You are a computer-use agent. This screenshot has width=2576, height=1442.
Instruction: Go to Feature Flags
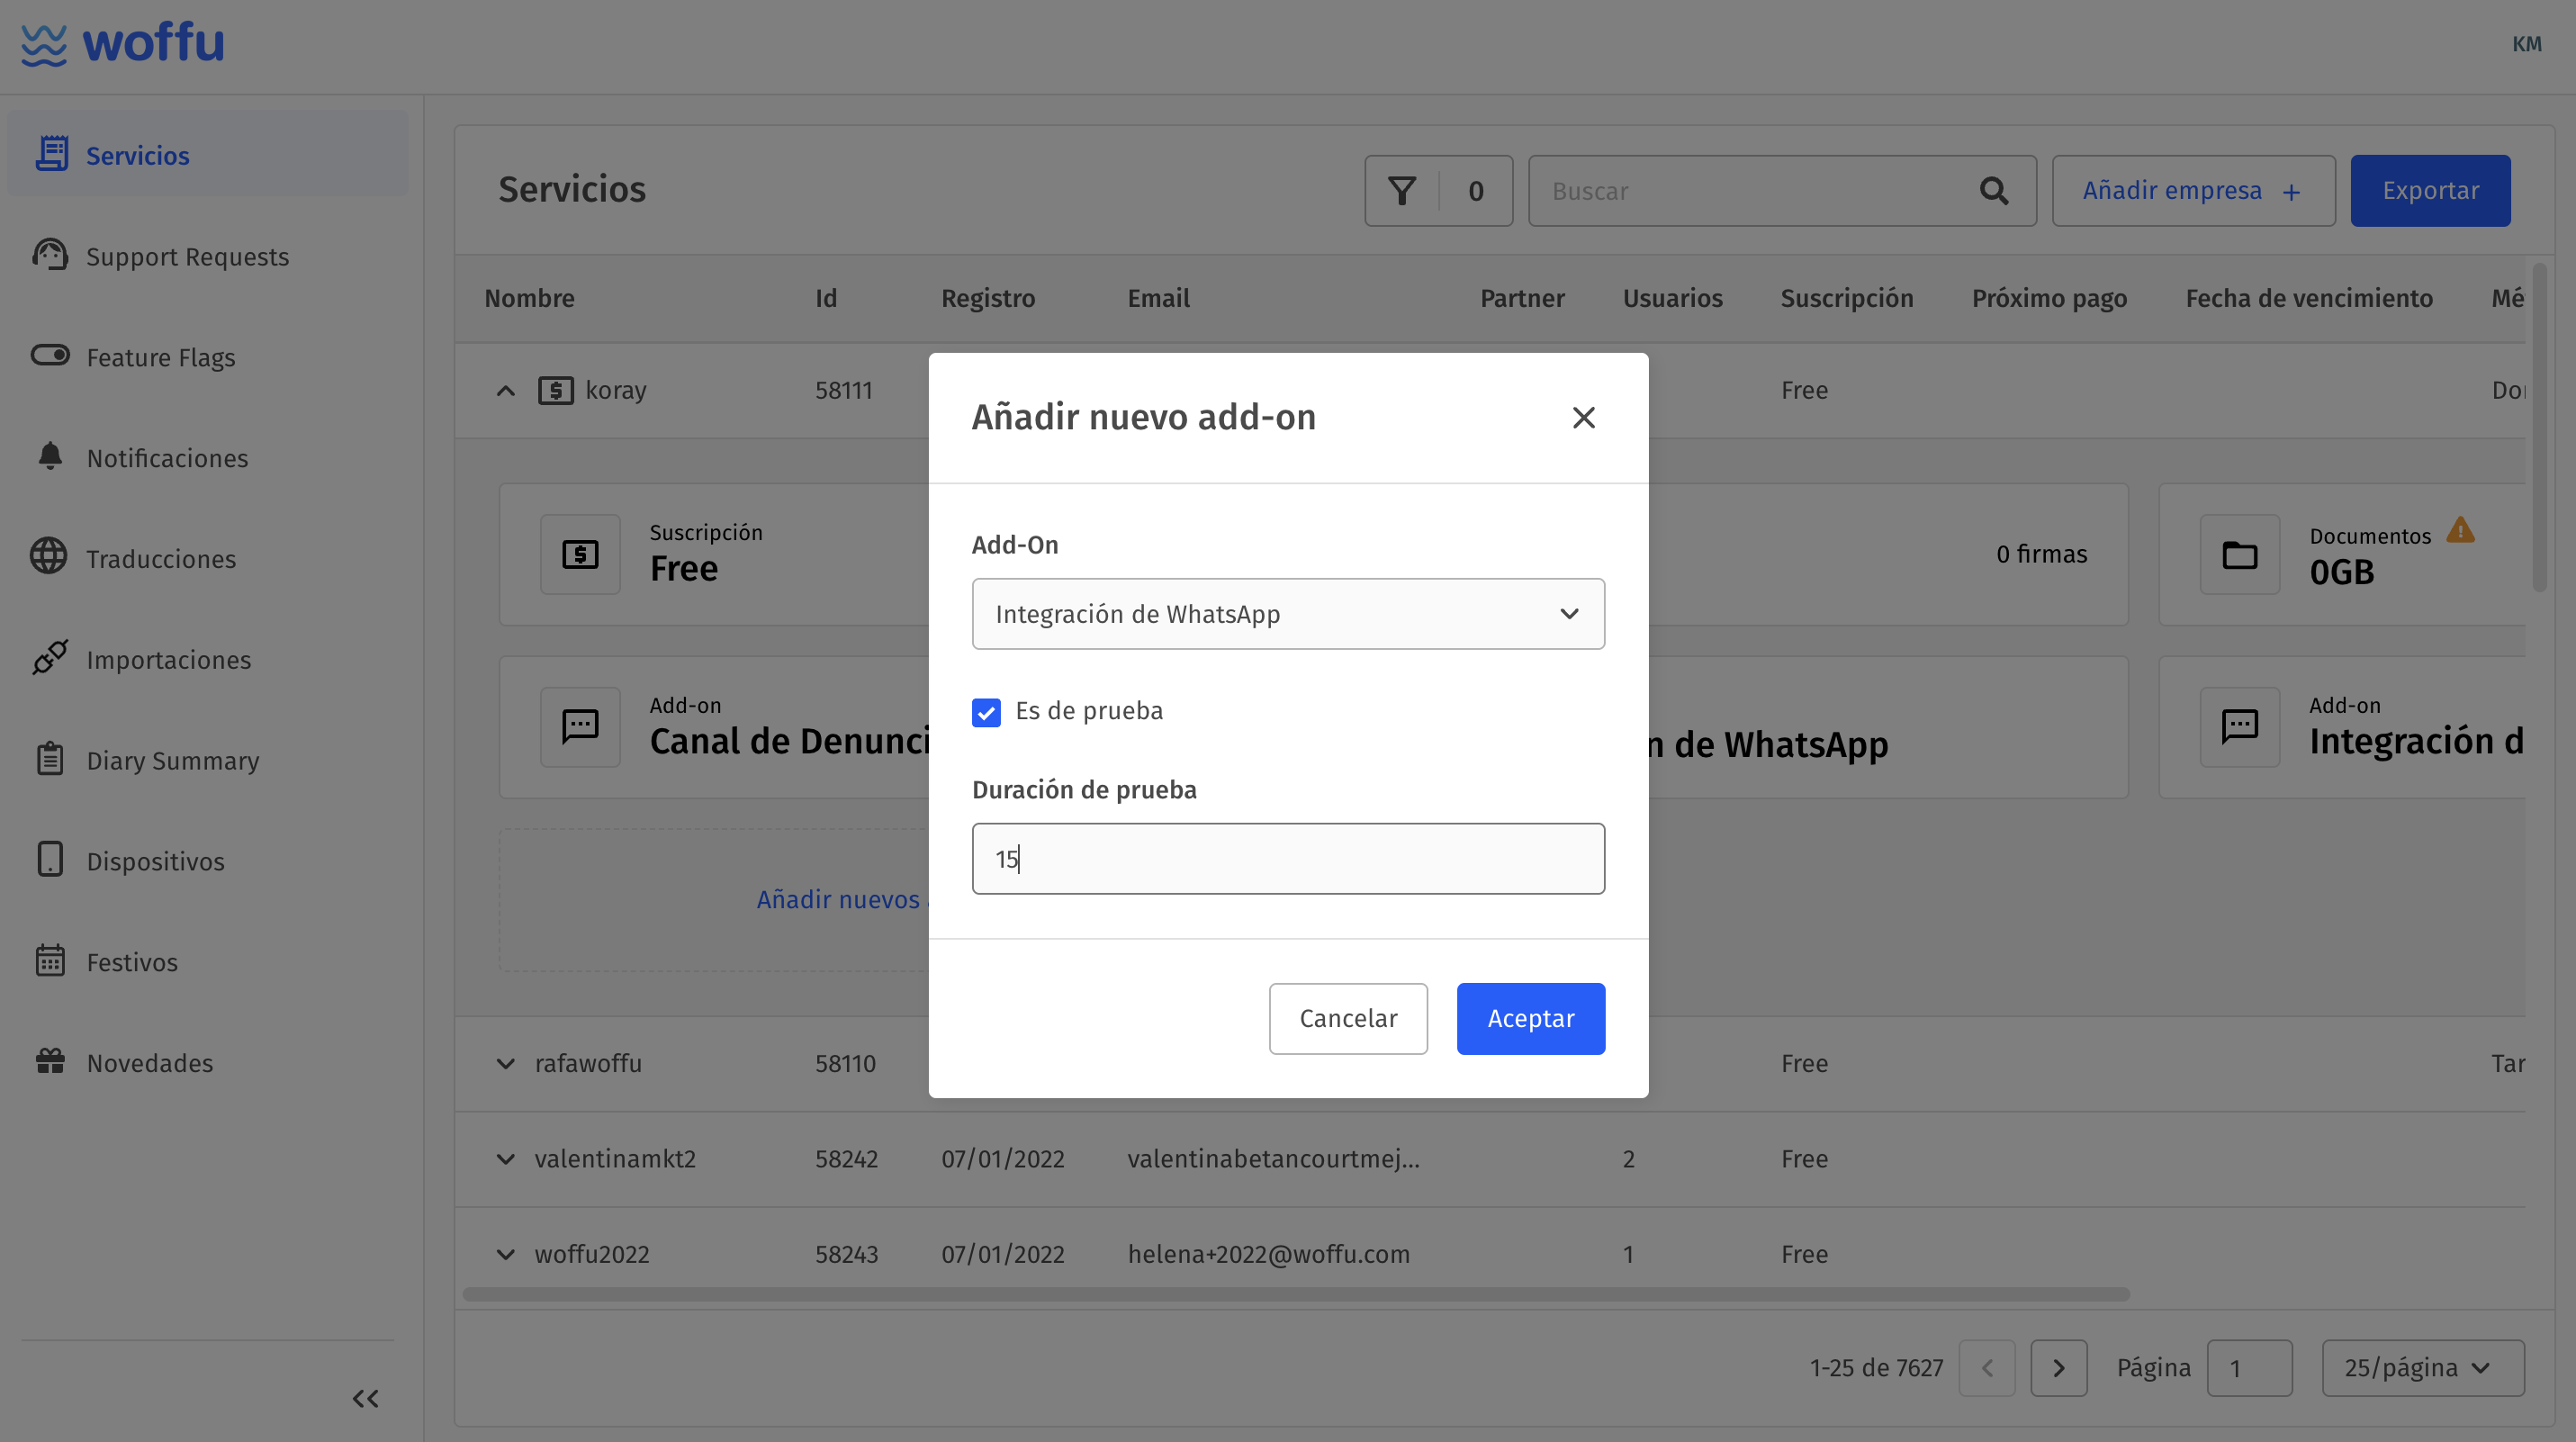pos(160,357)
